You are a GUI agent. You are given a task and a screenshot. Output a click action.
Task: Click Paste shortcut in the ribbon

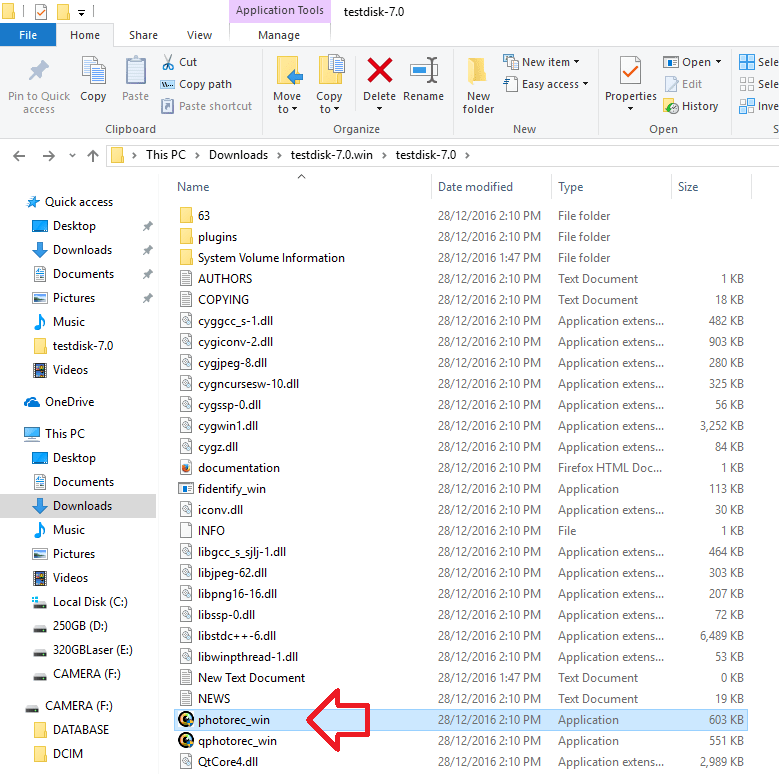207,106
